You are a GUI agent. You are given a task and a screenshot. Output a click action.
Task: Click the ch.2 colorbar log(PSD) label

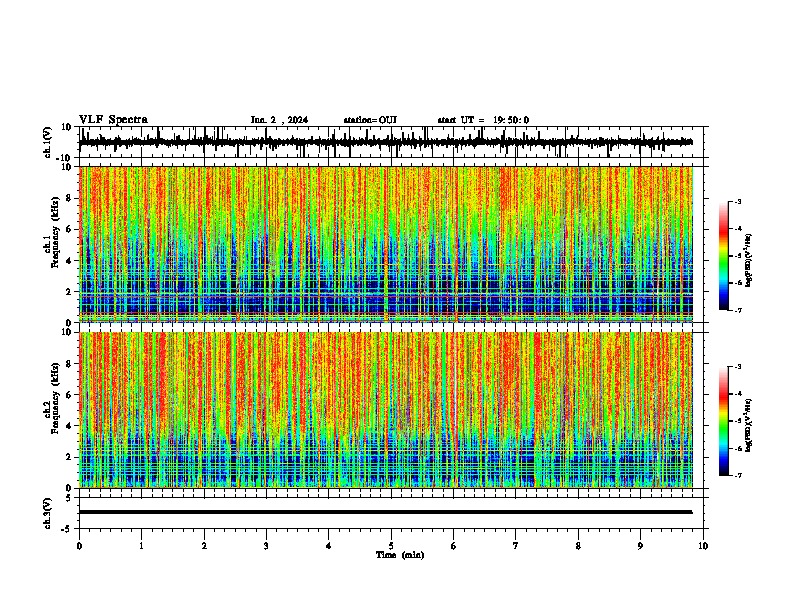(x=749, y=425)
